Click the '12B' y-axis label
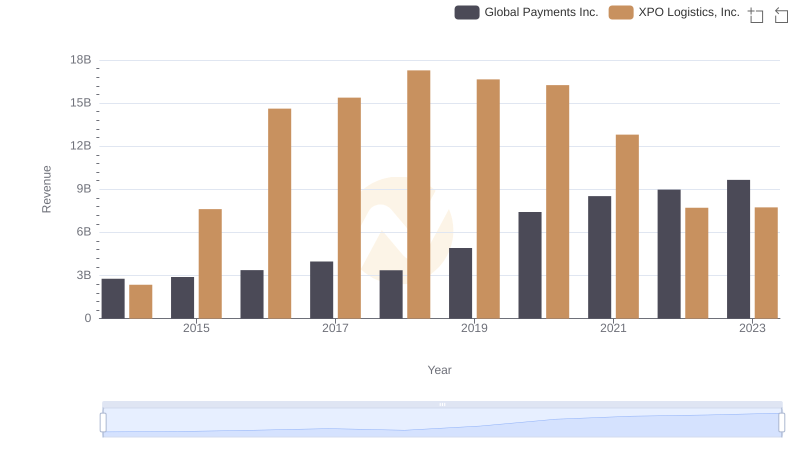 [x=81, y=146]
